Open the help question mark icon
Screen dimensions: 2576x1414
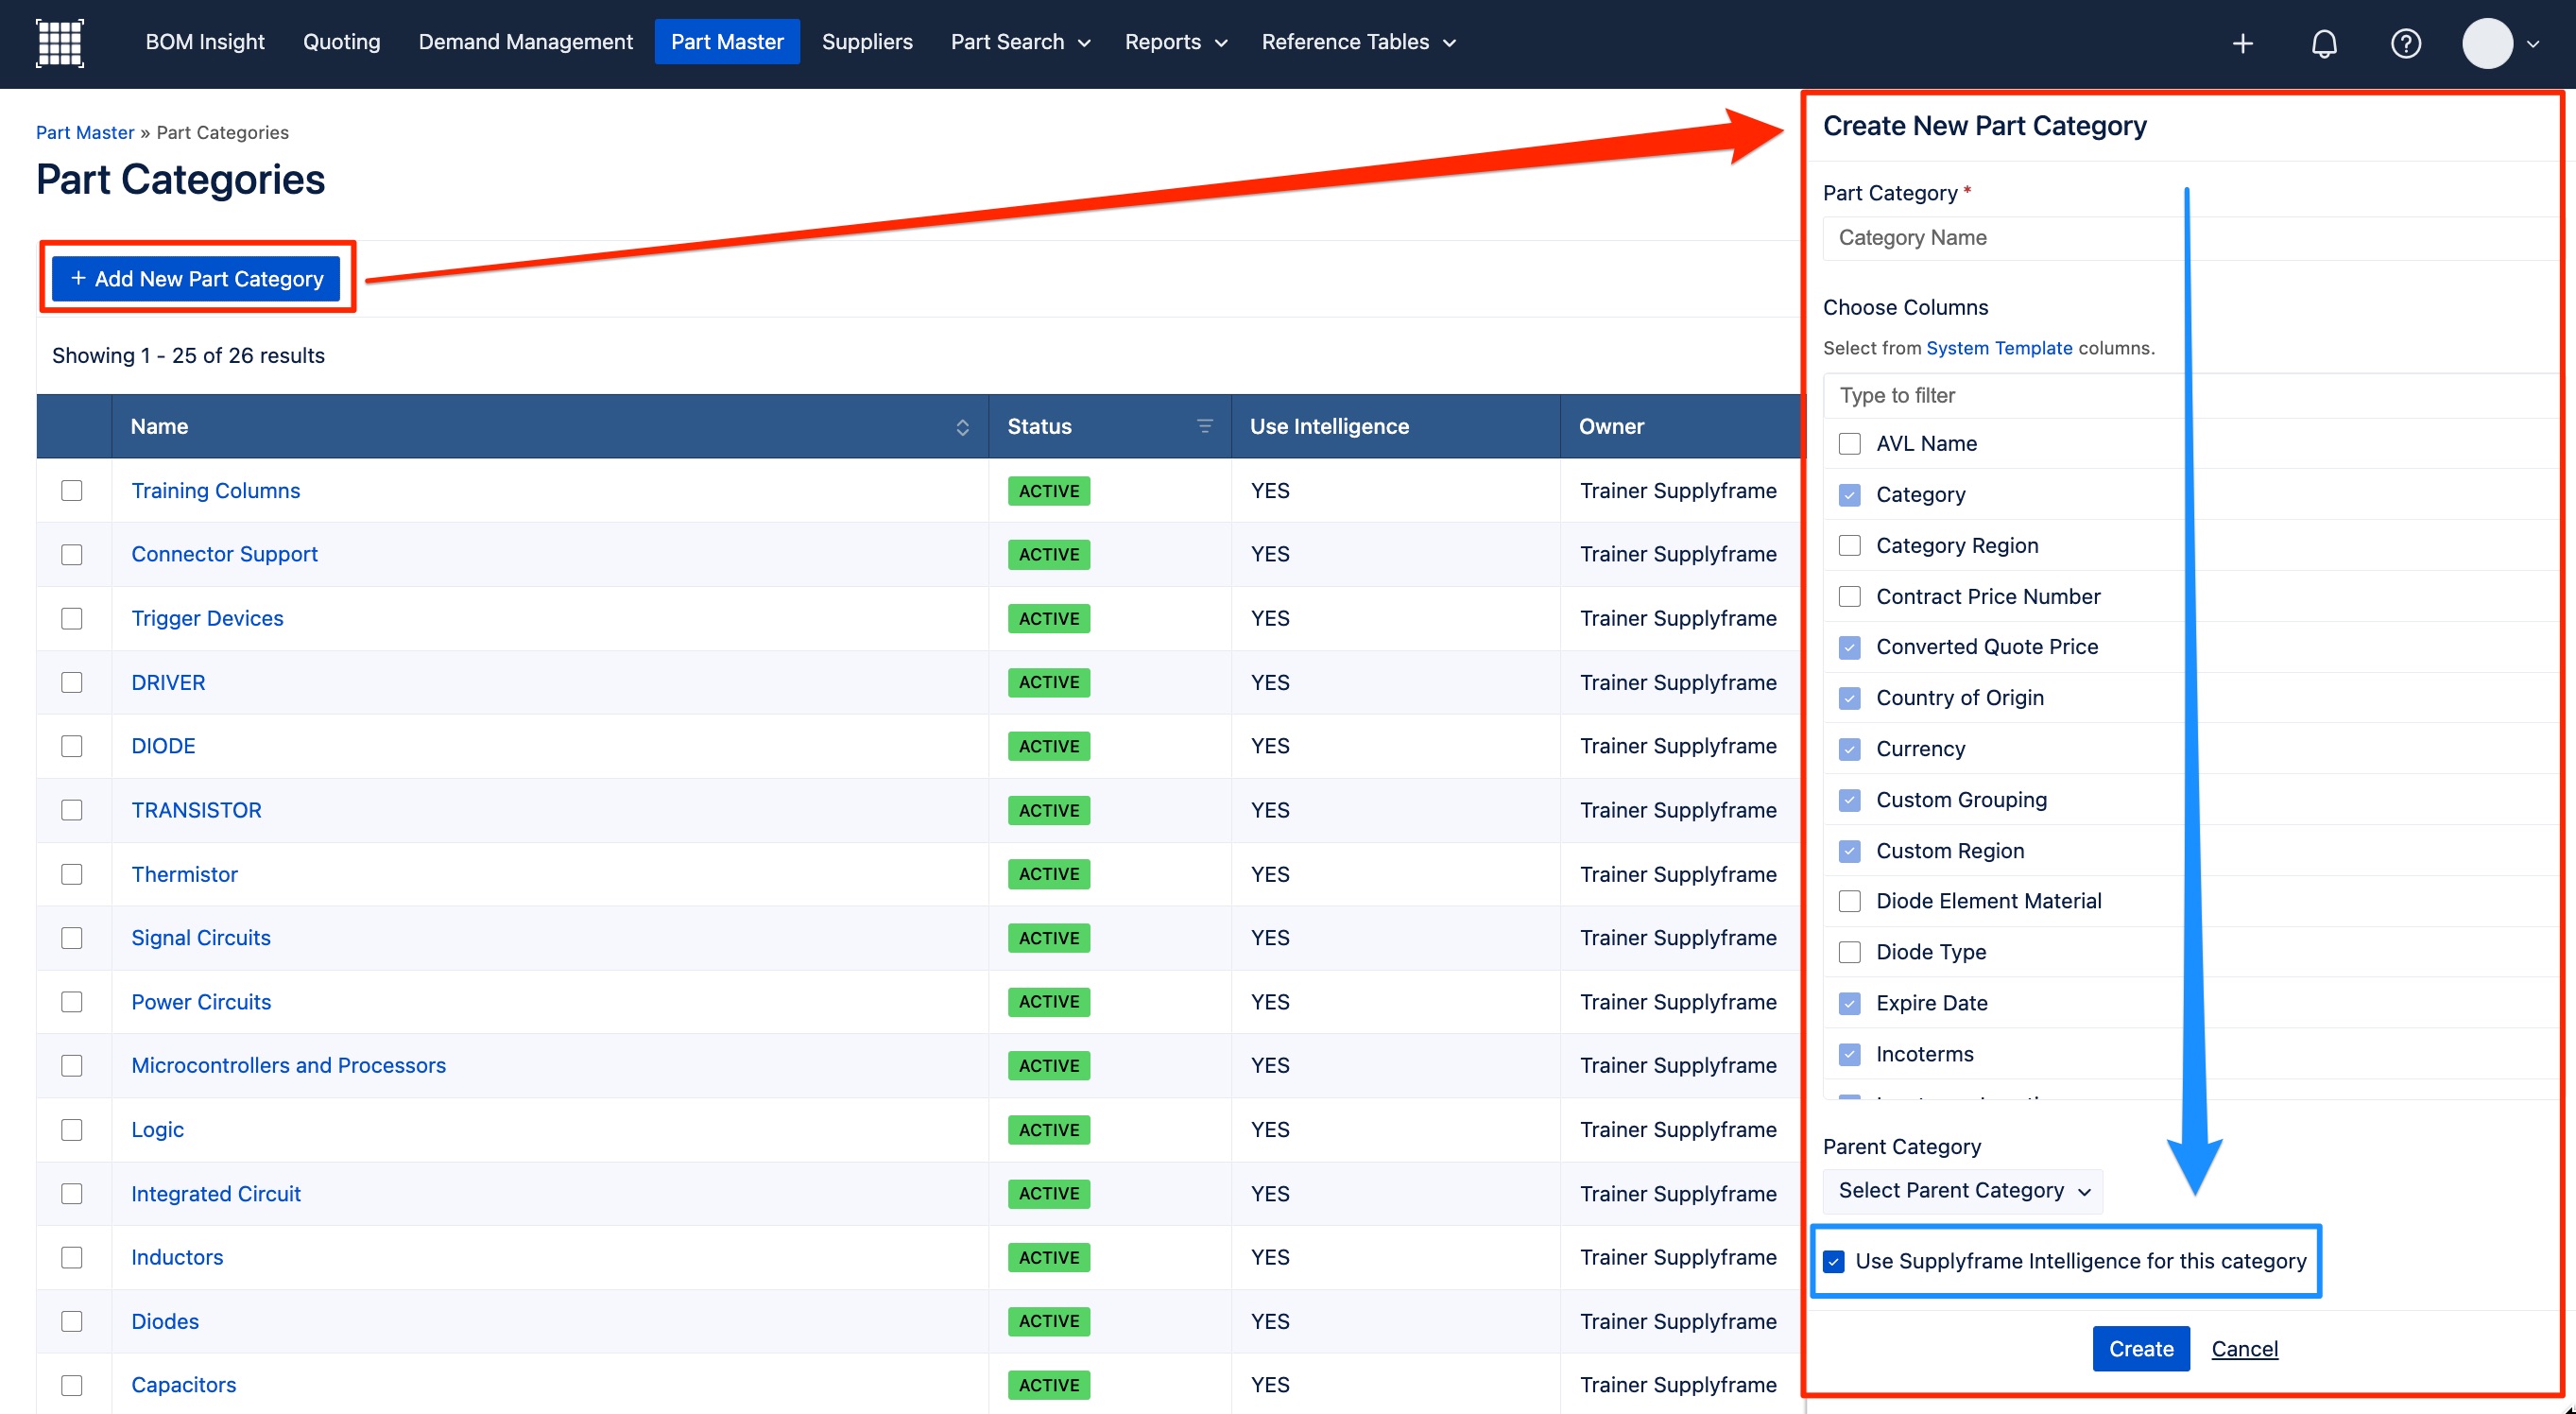coord(2405,43)
